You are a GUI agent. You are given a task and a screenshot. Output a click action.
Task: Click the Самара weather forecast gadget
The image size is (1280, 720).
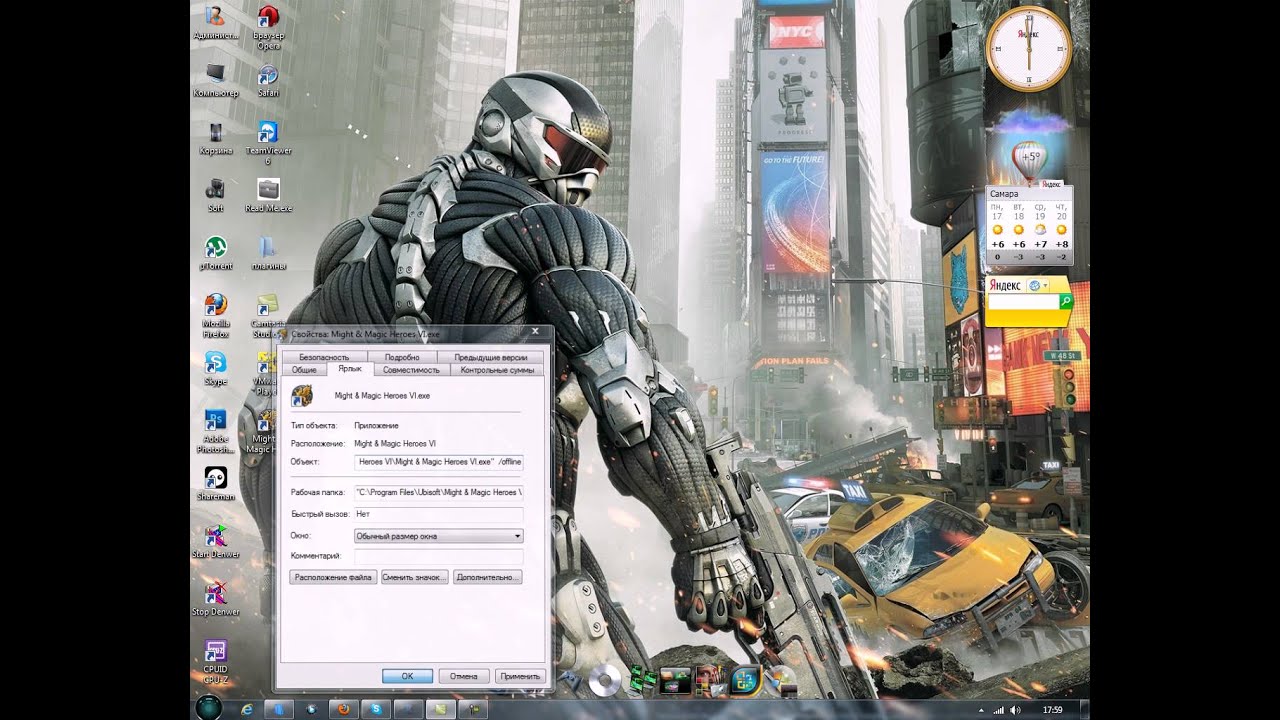1029,225
